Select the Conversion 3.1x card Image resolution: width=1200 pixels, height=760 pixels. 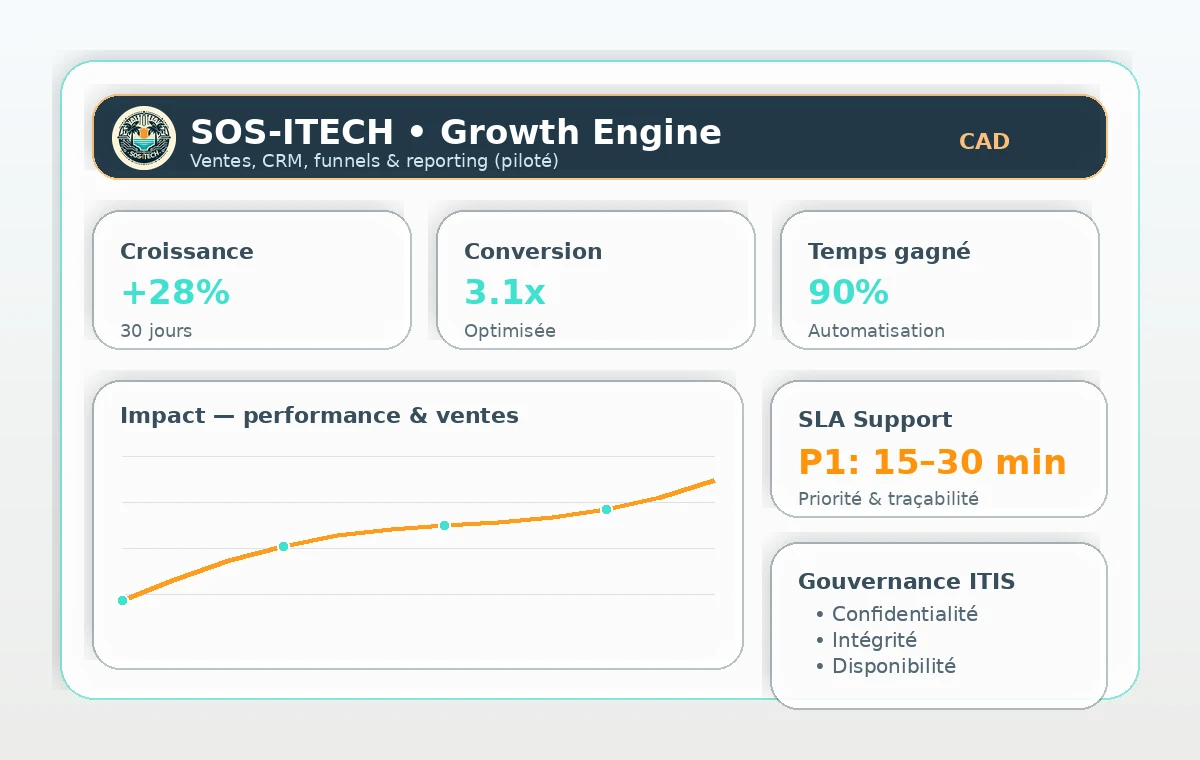pos(596,280)
